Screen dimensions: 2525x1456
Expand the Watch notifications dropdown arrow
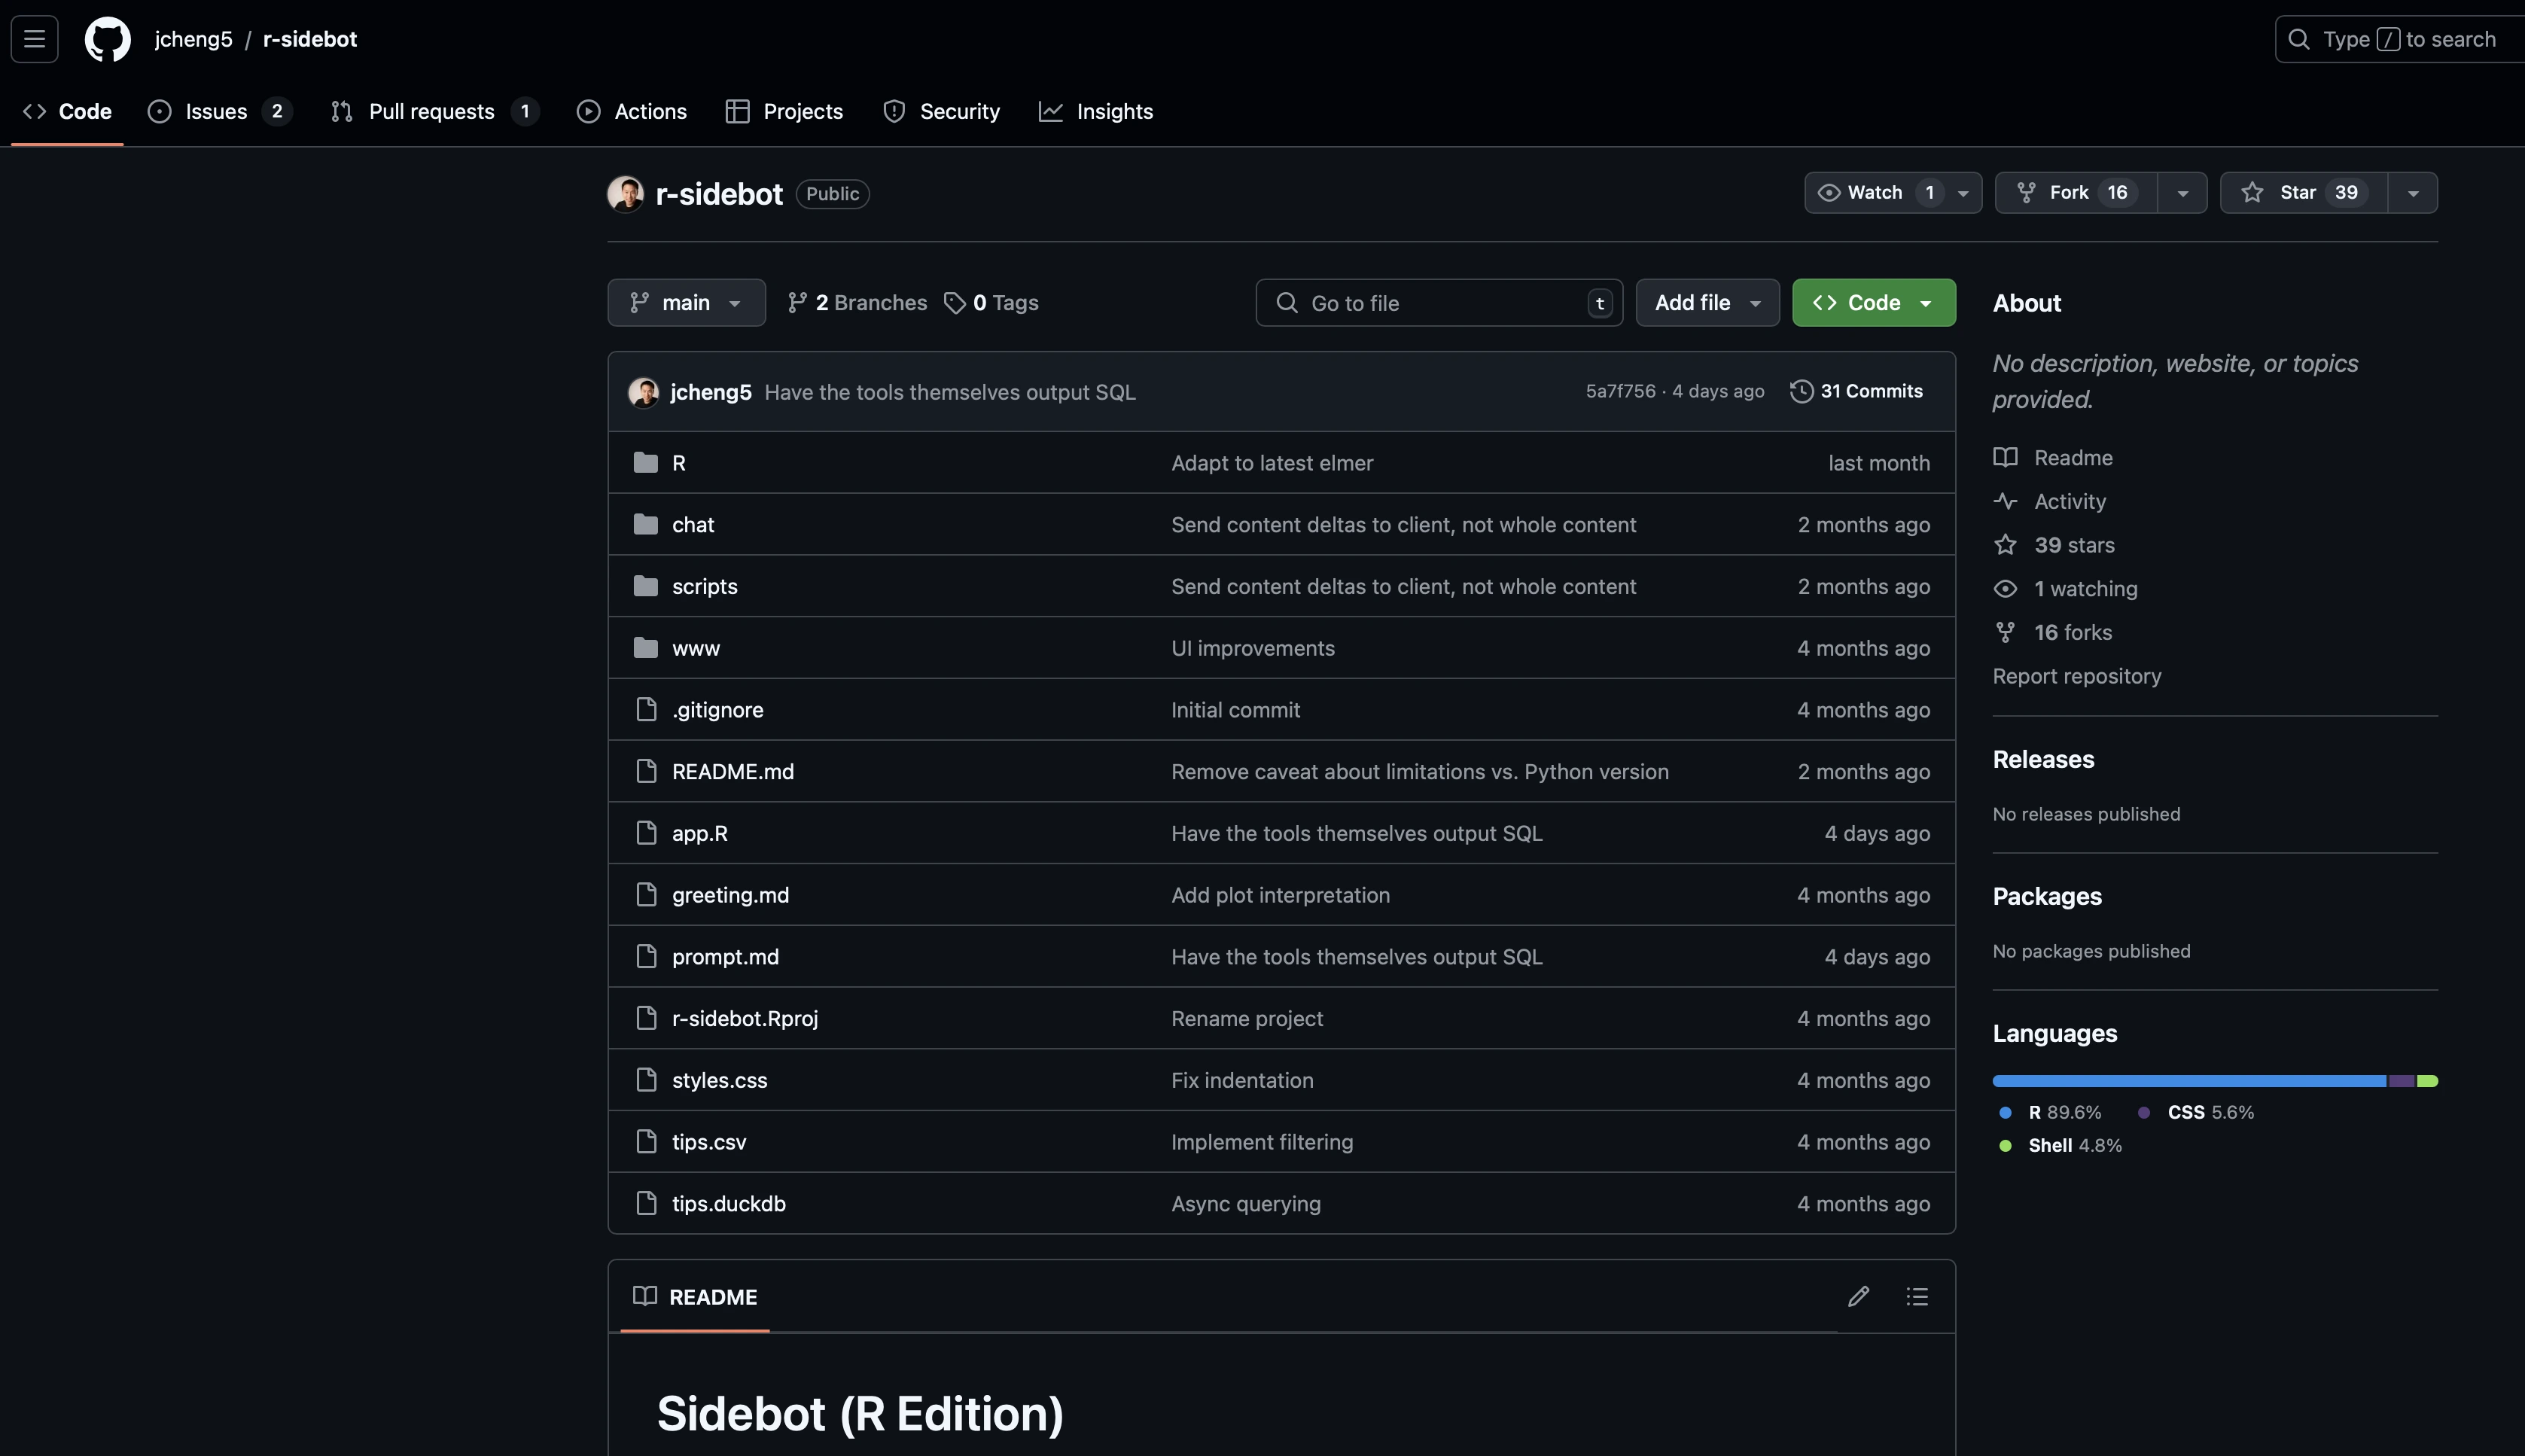[1963, 193]
